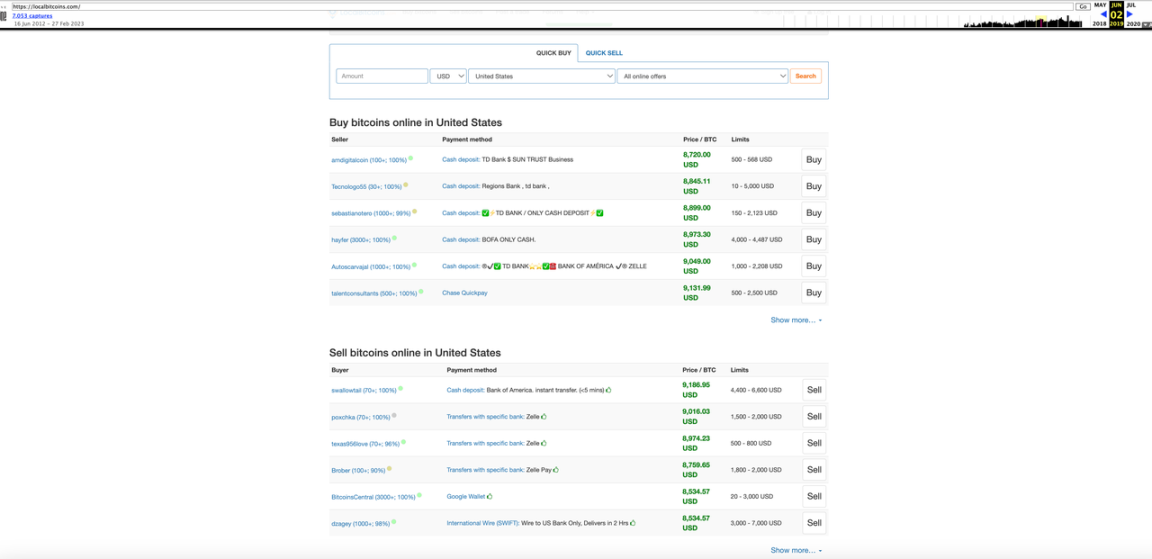Click the Wayback next capture arrow
Screen dimensions: 1152x559
click(1130, 14)
